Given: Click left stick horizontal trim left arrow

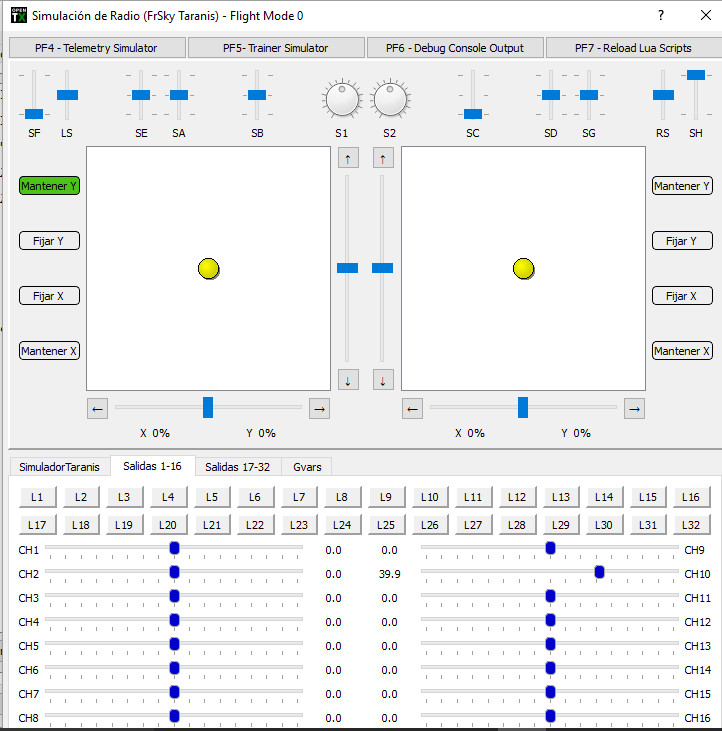Looking at the screenshot, I should pyautogui.click(x=97, y=408).
